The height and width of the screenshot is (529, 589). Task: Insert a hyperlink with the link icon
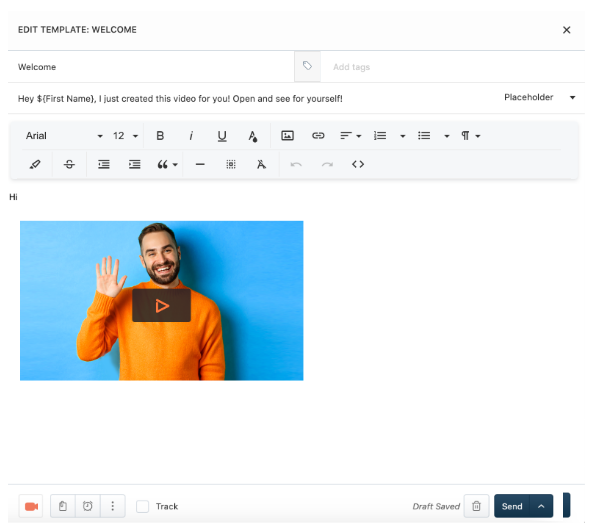(318, 136)
